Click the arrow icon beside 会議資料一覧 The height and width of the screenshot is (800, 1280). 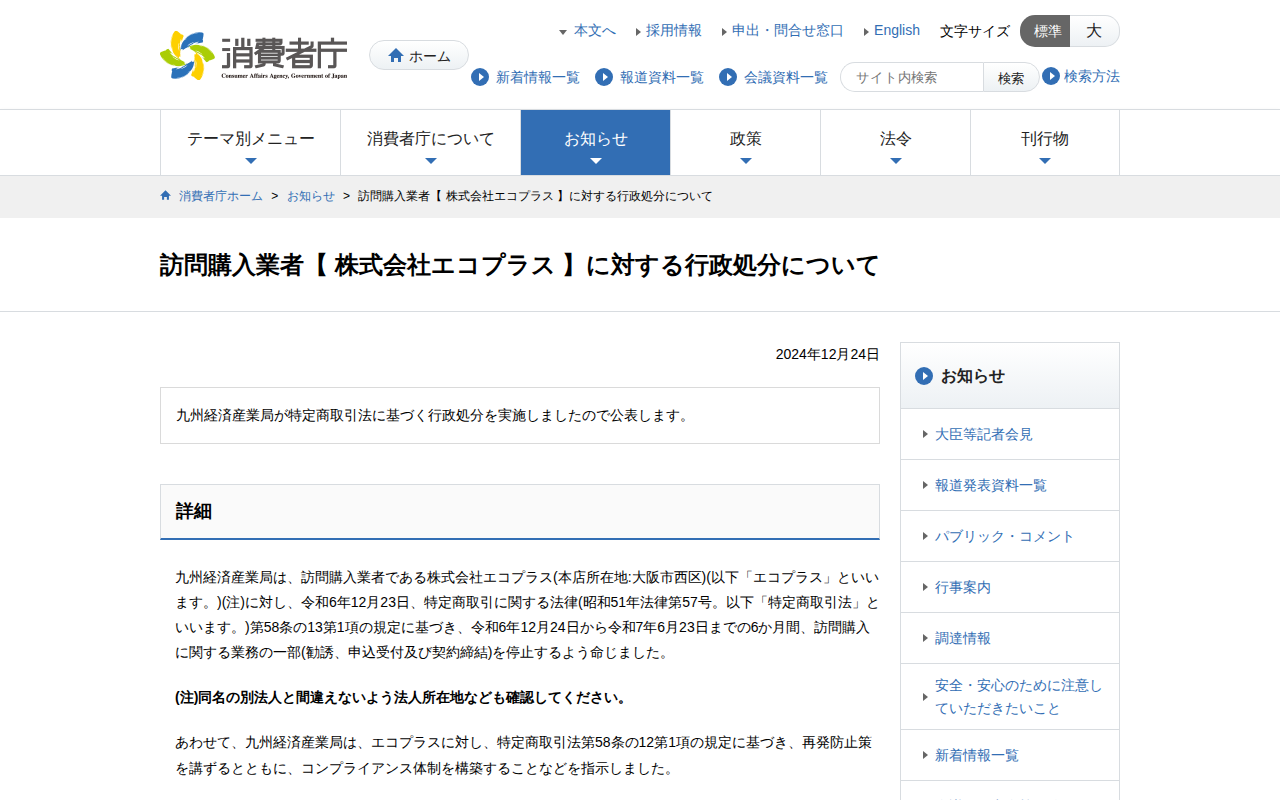point(728,77)
